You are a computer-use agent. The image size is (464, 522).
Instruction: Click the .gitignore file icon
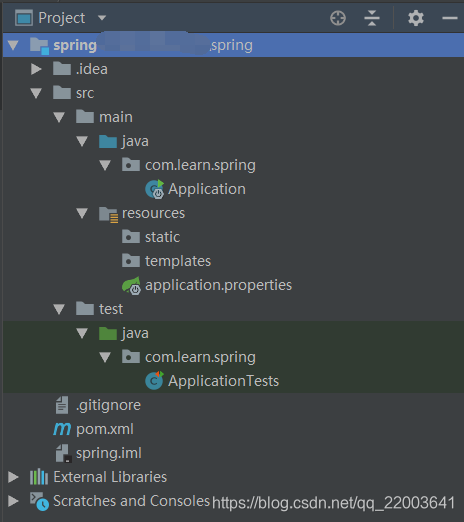62,405
